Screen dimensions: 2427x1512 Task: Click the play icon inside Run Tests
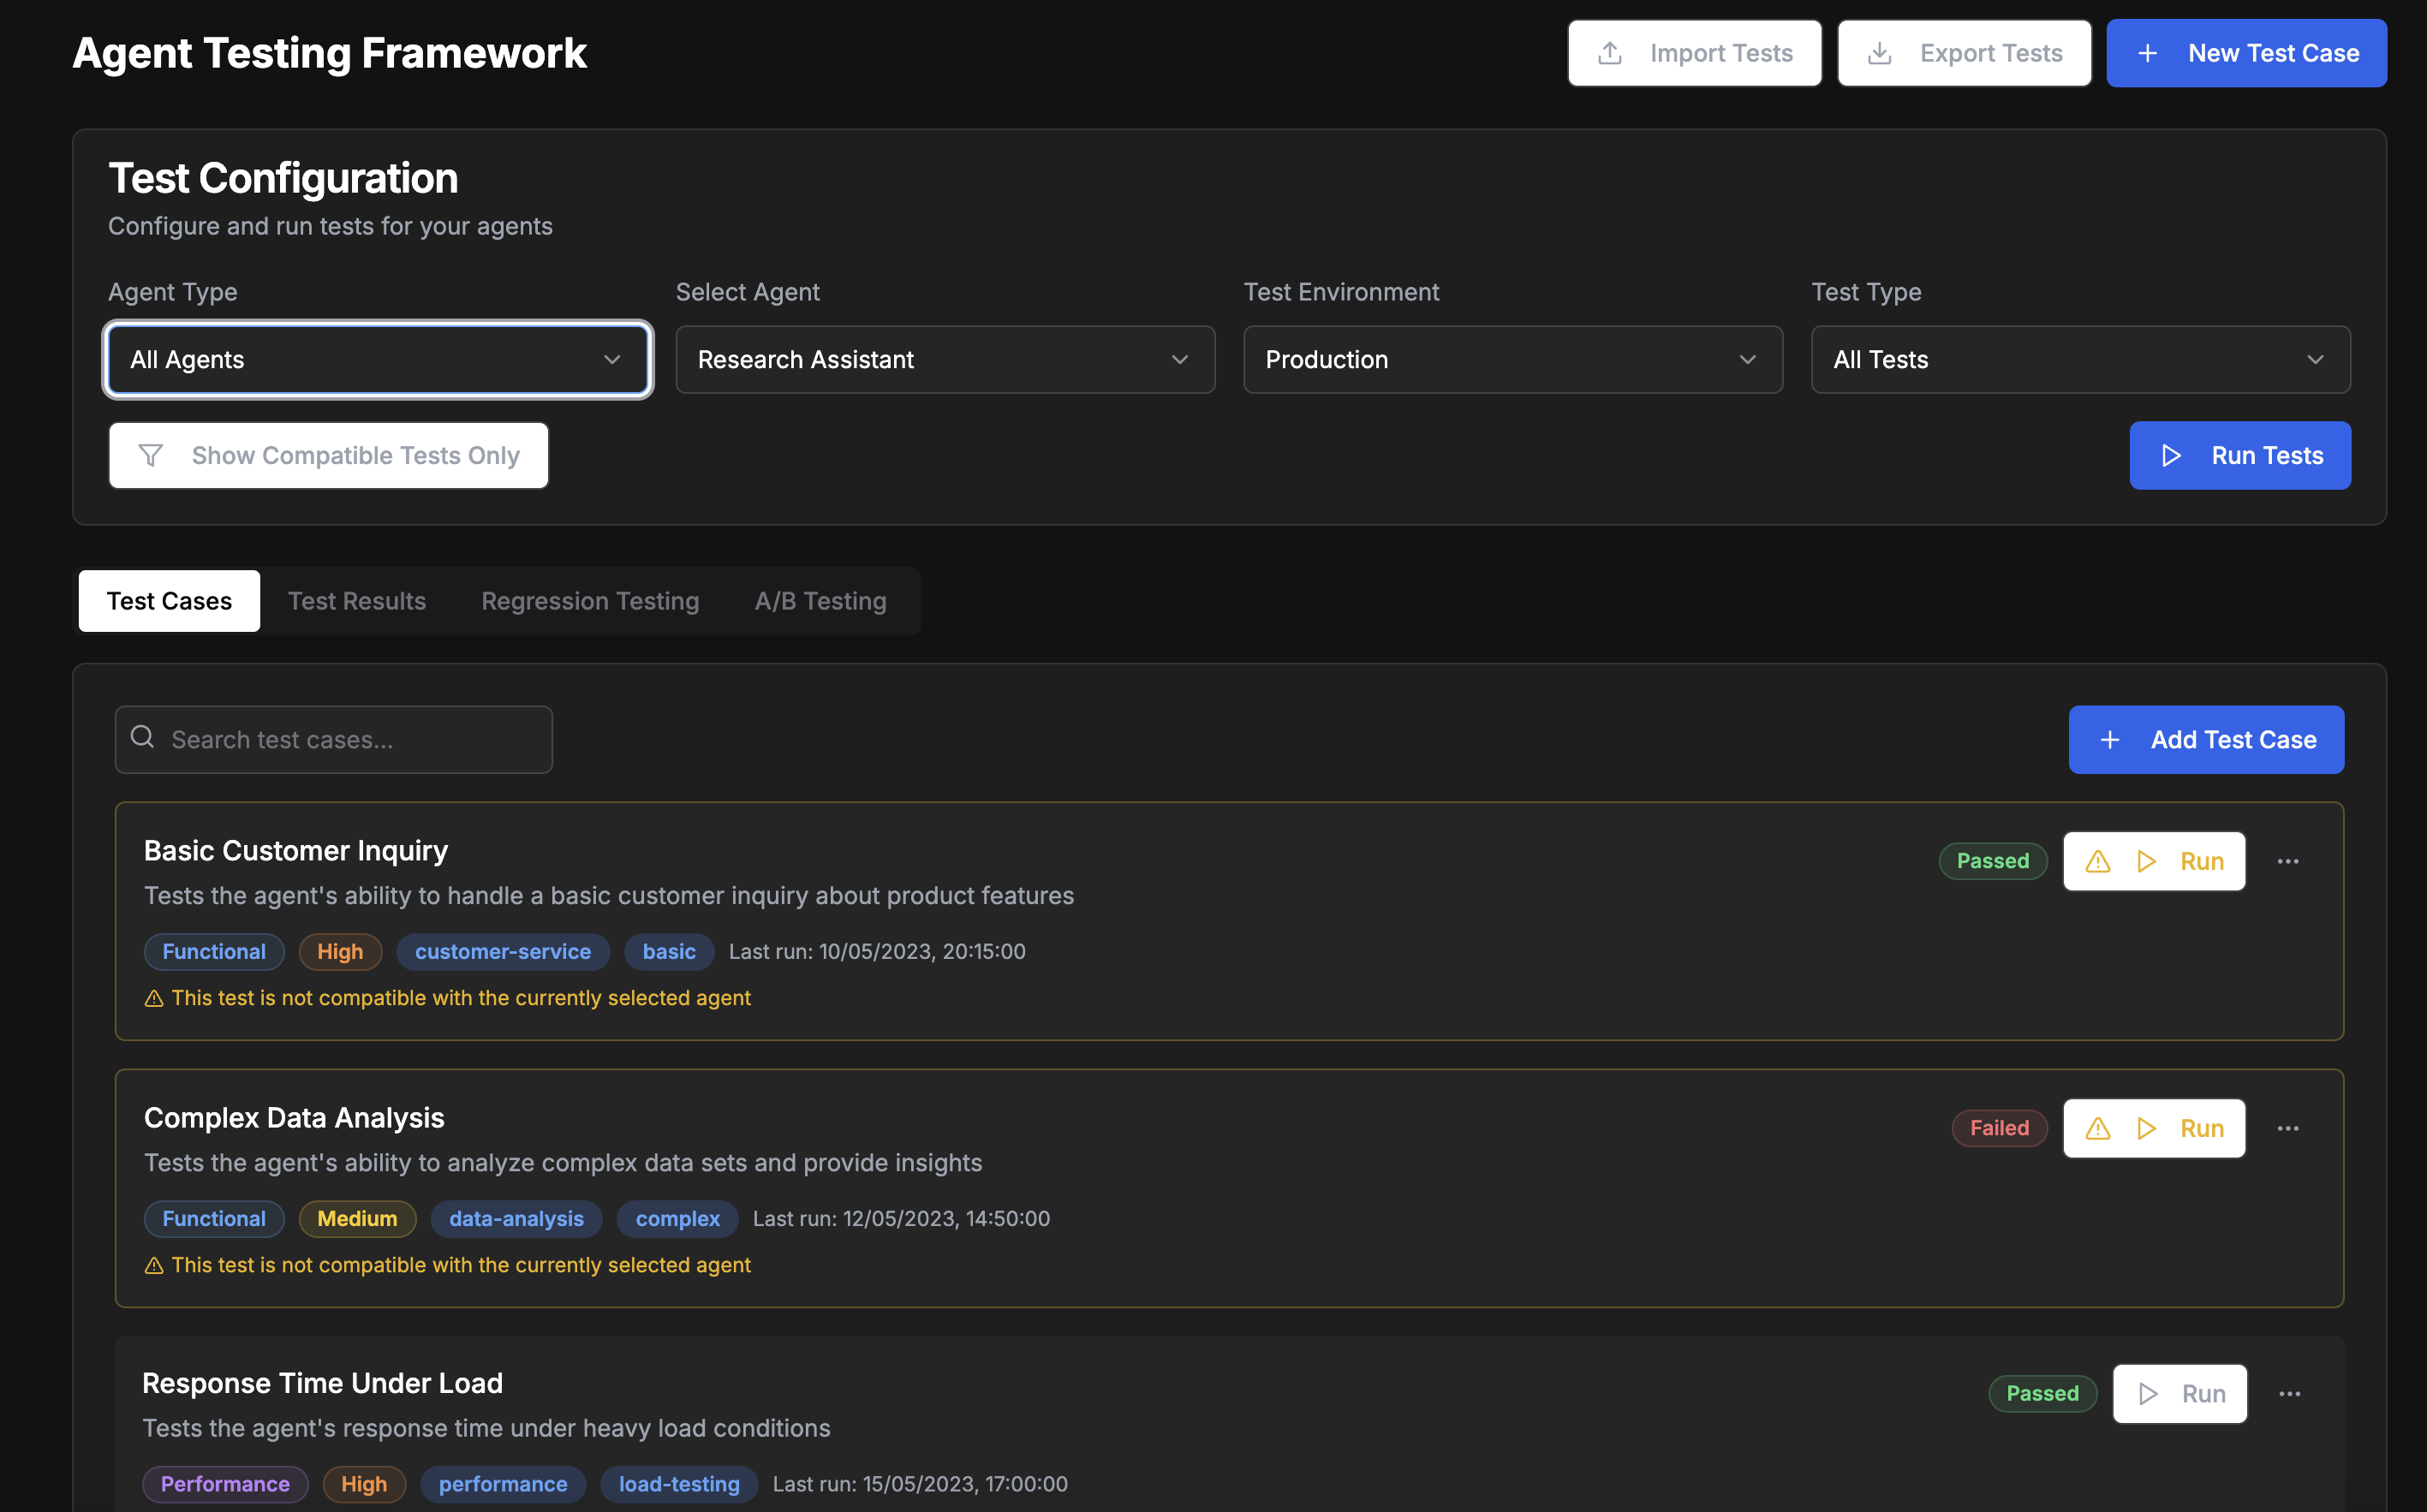click(2170, 455)
